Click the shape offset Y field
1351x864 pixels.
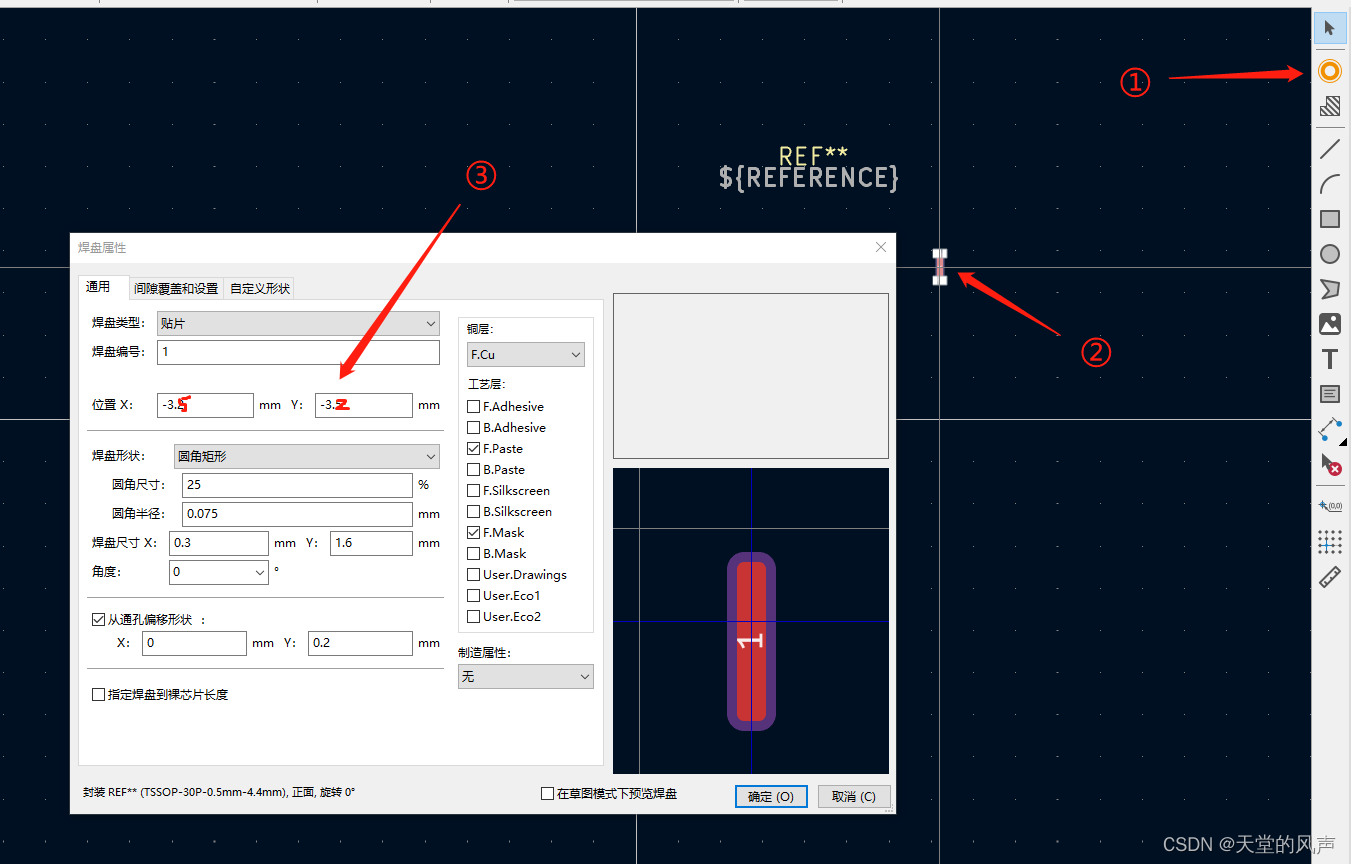[x=360, y=643]
